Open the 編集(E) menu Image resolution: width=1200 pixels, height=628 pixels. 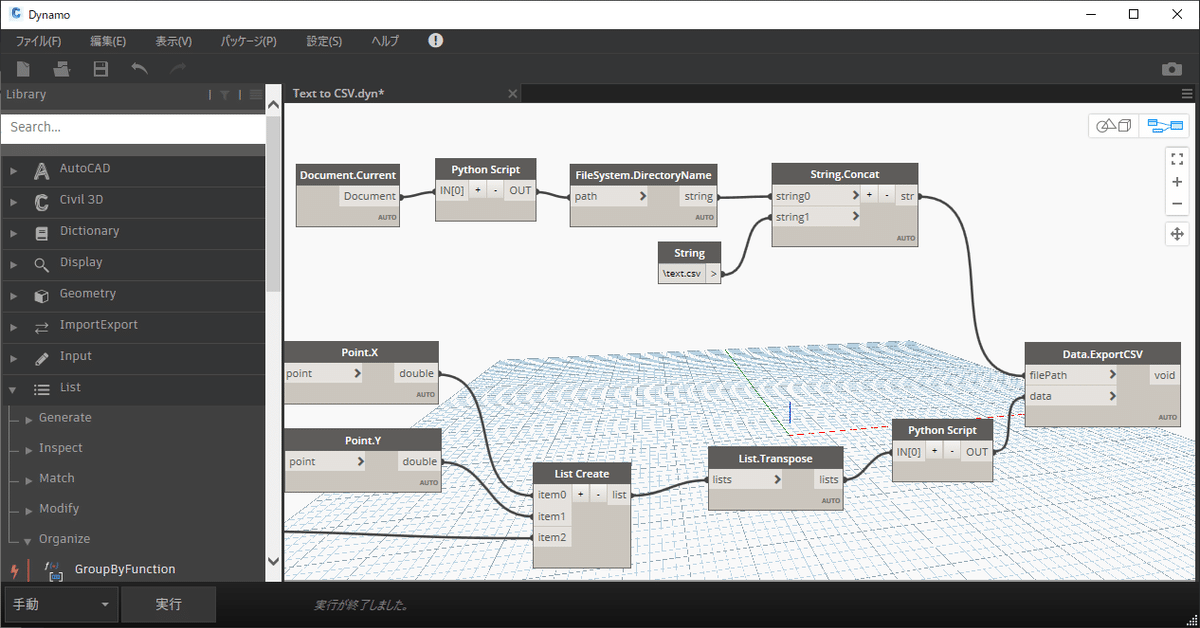click(x=108, y=41)
